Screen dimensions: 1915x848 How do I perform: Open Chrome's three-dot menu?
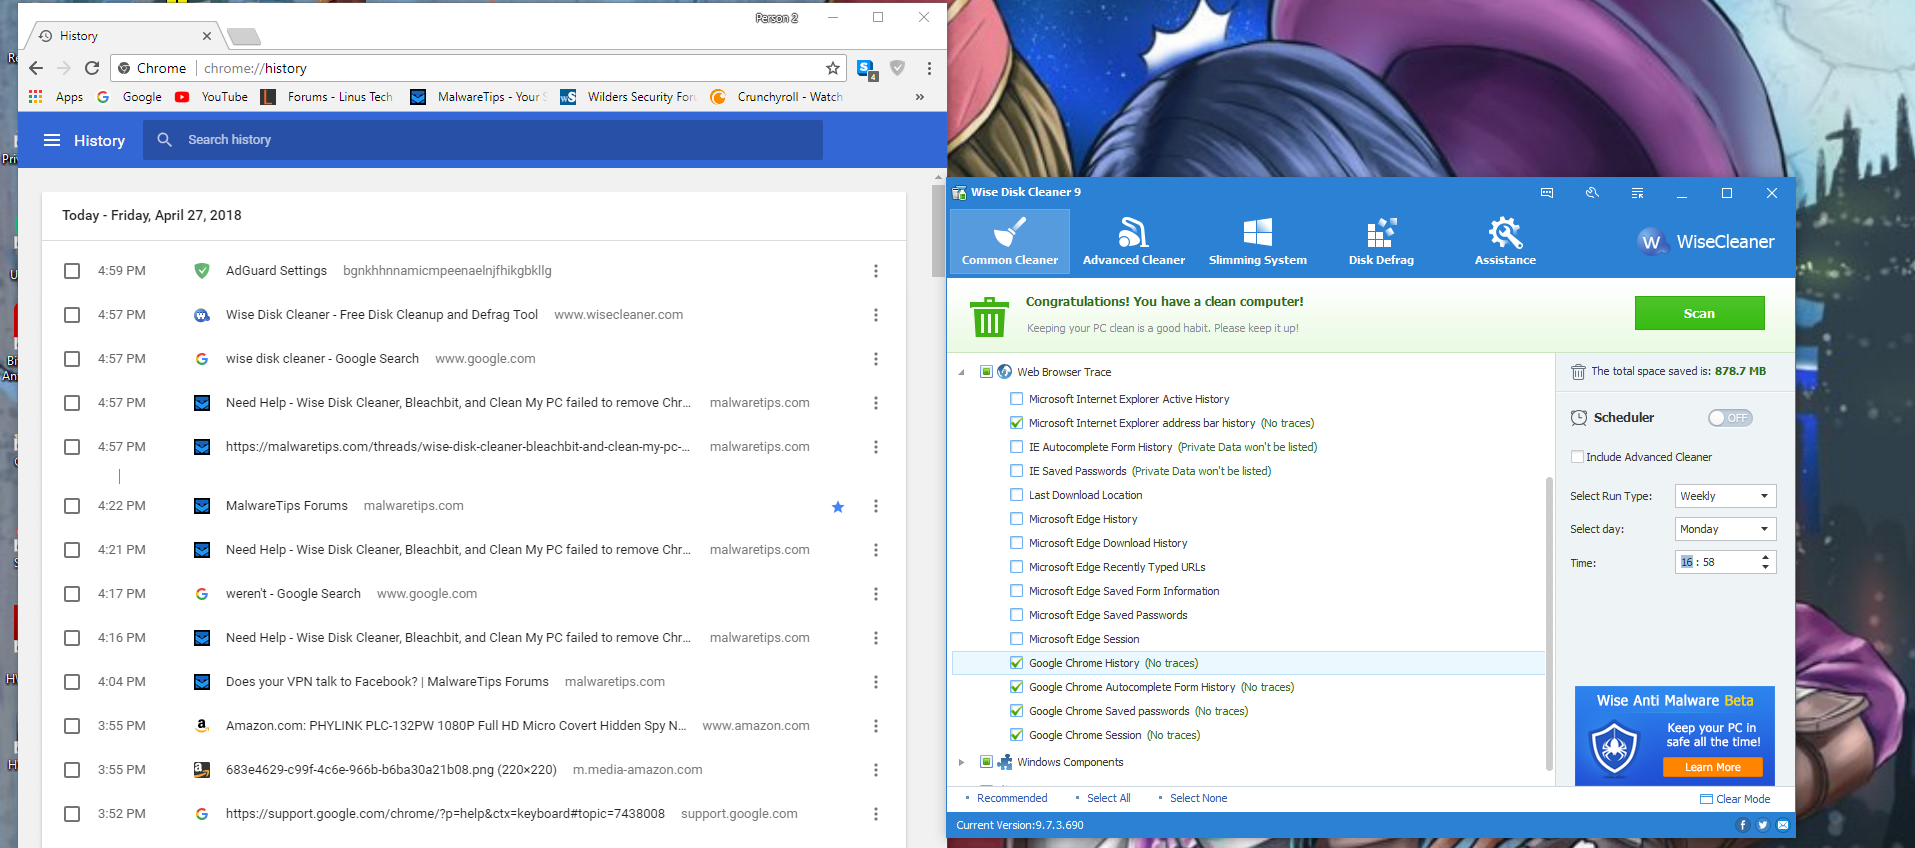[x=929, y=68]
